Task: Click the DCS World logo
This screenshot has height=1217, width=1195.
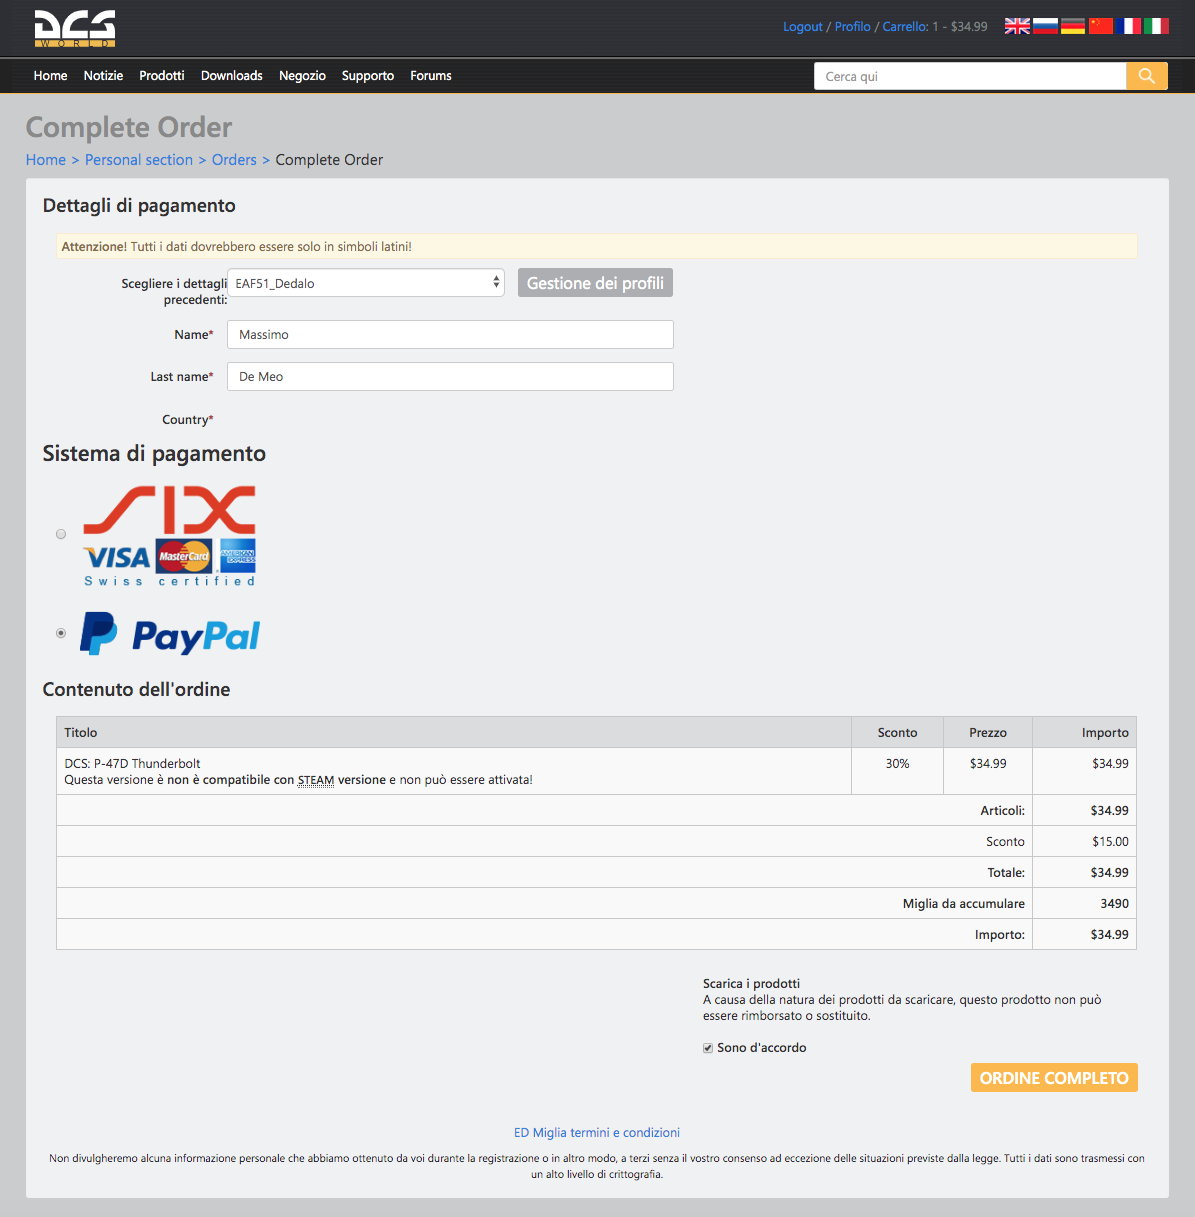Action: coord(75,29)
